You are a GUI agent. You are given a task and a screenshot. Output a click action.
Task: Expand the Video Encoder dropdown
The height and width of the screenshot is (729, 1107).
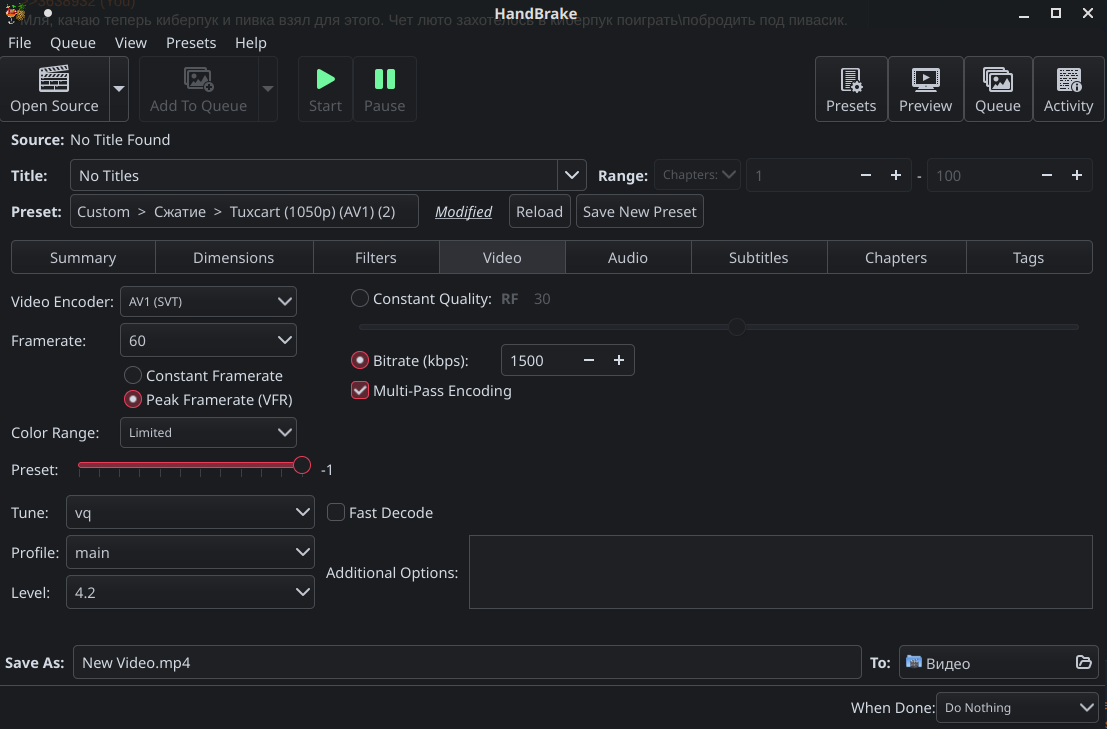click(208, 300)
